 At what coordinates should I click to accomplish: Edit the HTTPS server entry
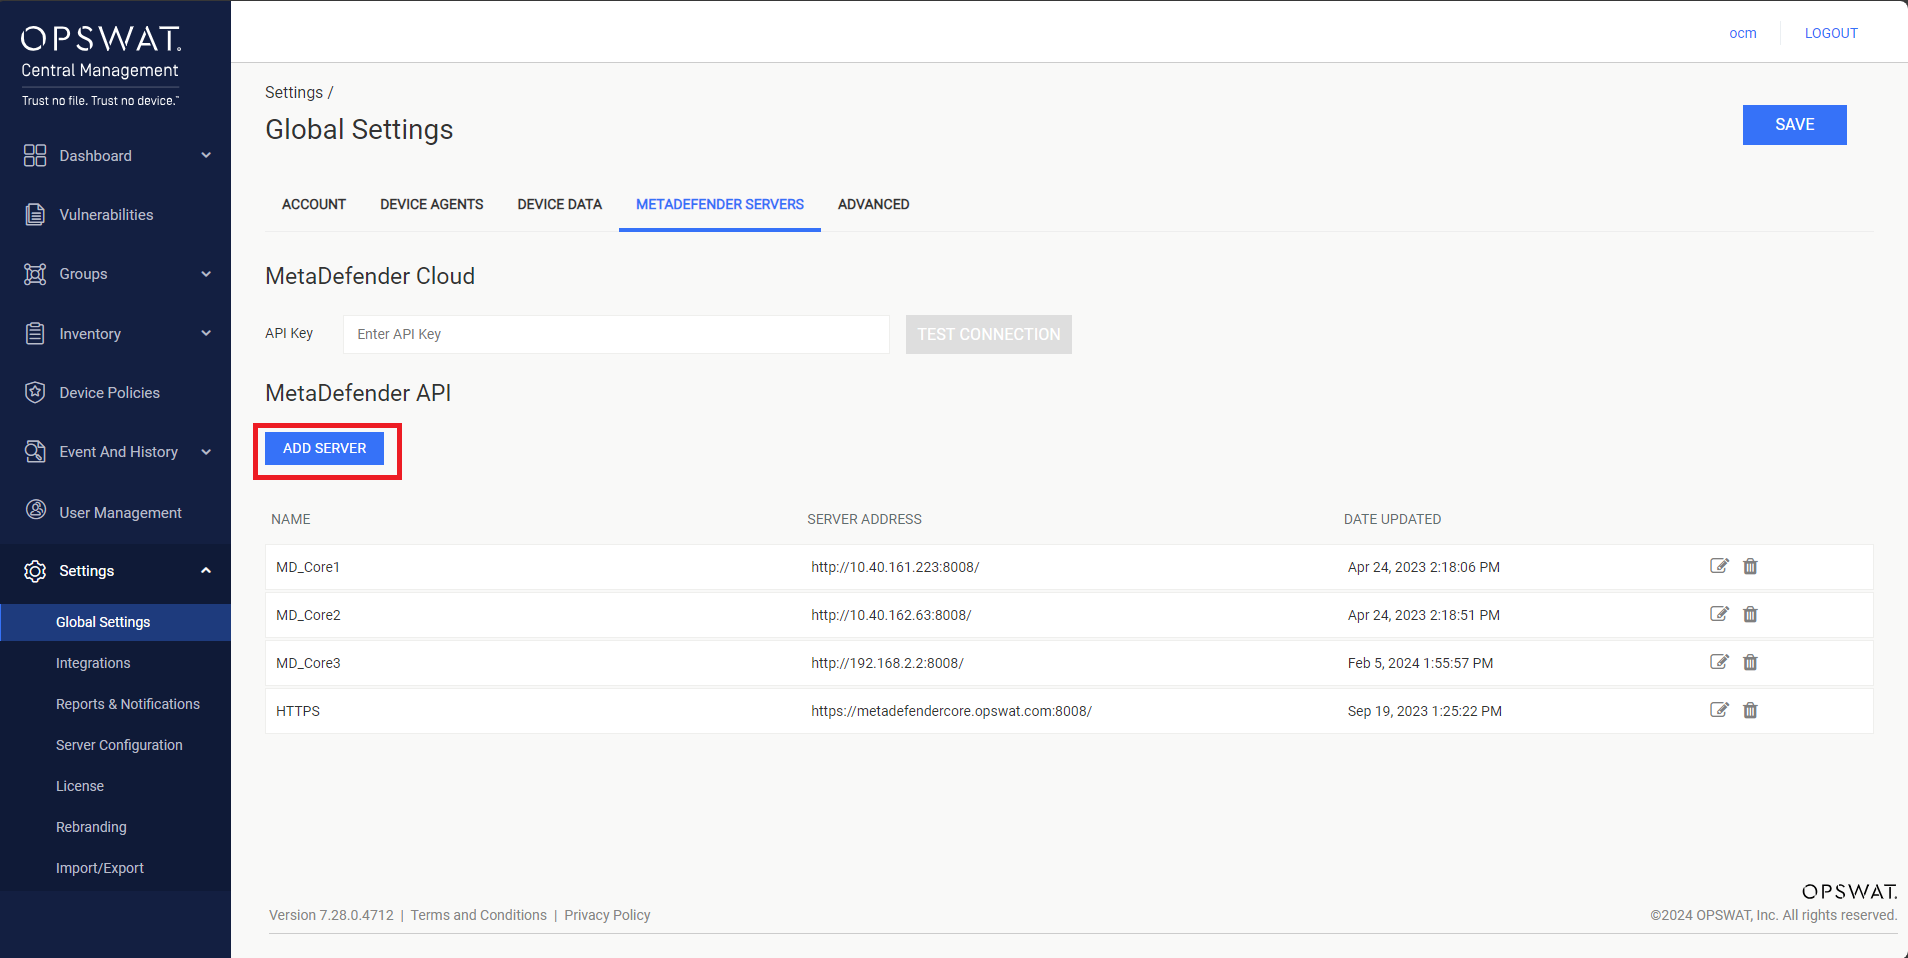click(x=1719, y=710)
